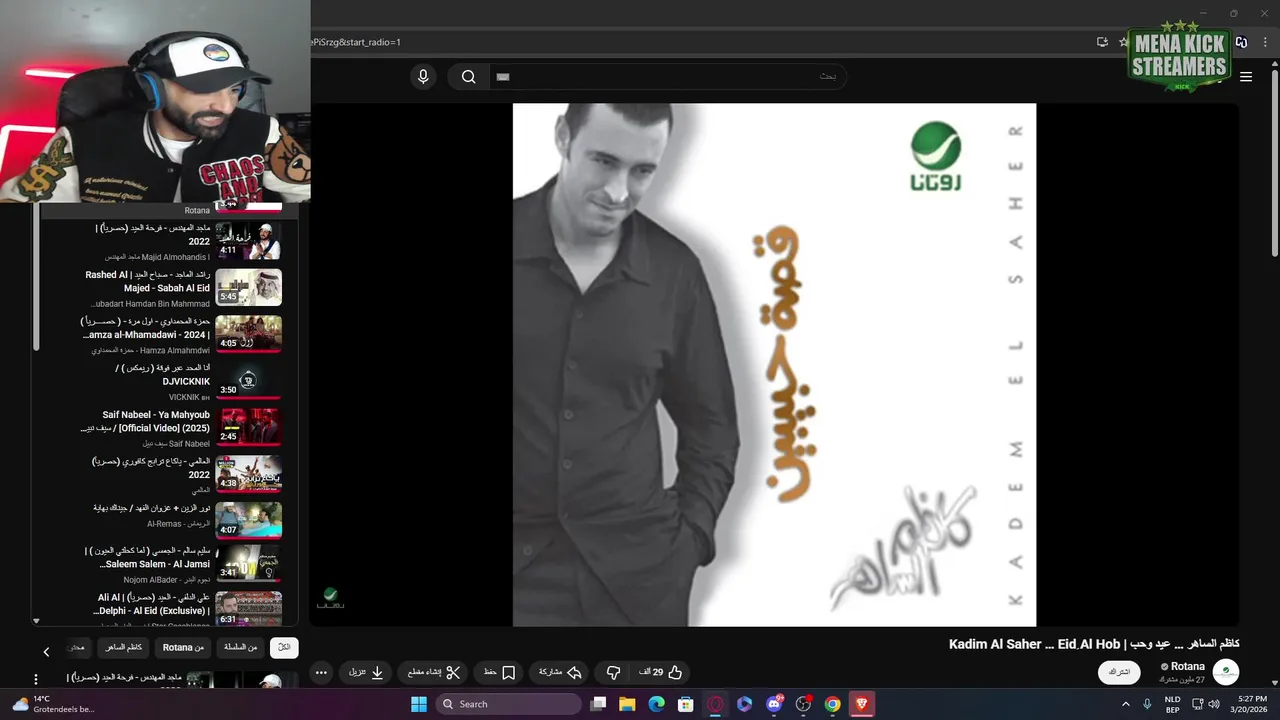Viewport: 1280px width, 720px height.
Task: Open the Rashed Al Majed Sabah Al Eid thumbnail
Action: pyautogui.click(x=248, y=287)
